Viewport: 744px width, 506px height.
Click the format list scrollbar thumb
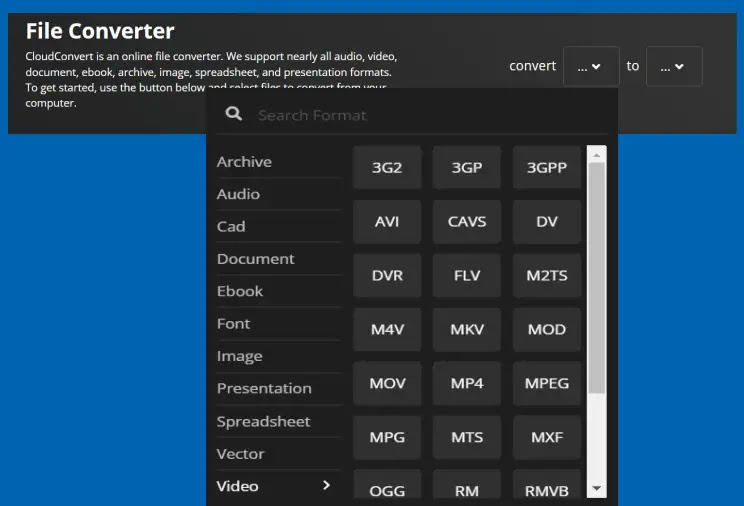coord(596,278)
